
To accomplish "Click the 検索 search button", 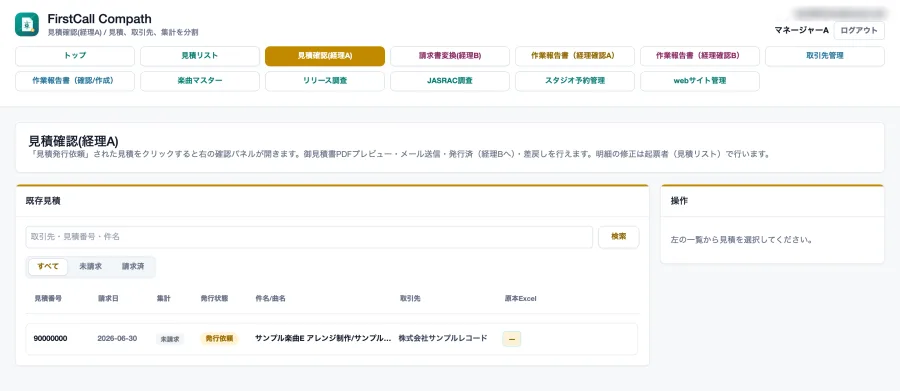I will point(619,237).
